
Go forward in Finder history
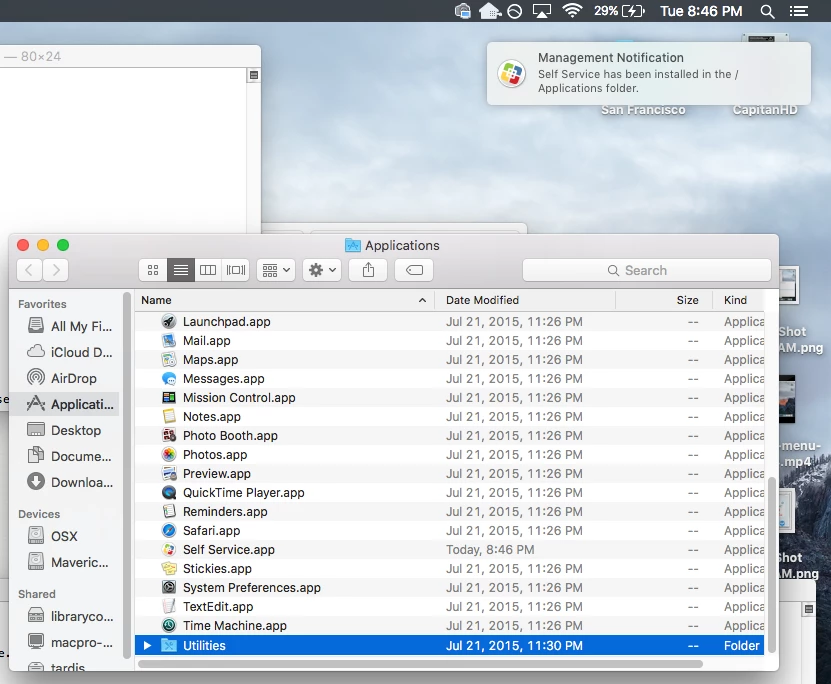click(56, 270)
